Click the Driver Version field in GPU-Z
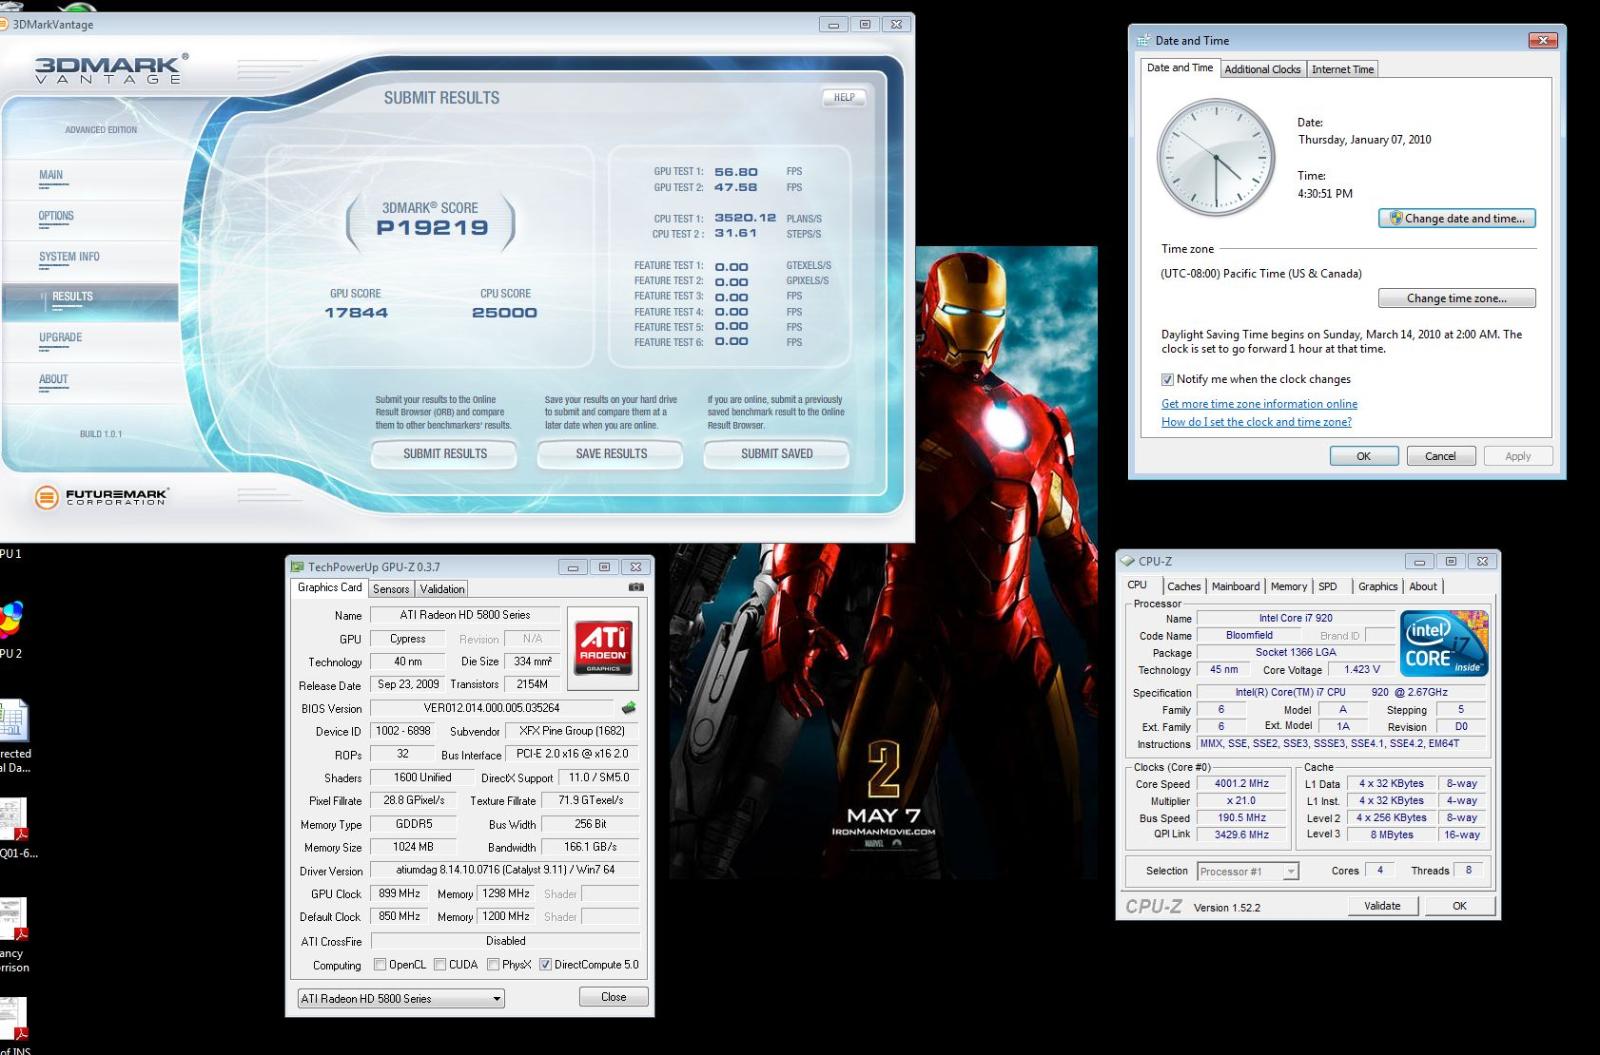The image size is (1600, 1055). pos(505,870)
